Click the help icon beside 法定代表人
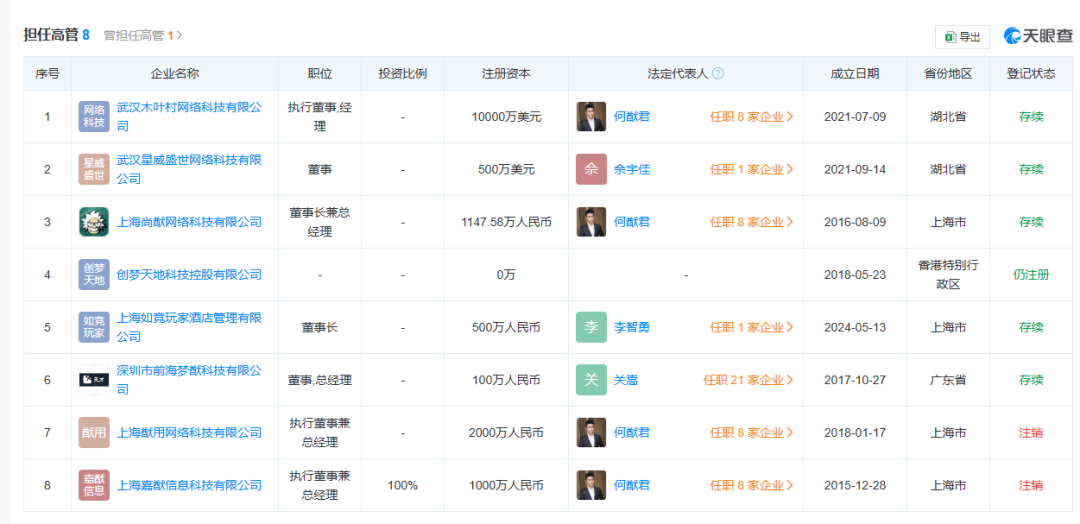 pyautogui.click(x=718, y=74)
